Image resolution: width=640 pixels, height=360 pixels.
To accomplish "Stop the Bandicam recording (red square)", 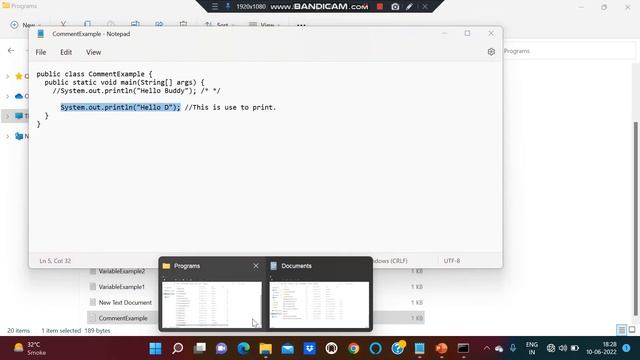I will coord(380,7).
